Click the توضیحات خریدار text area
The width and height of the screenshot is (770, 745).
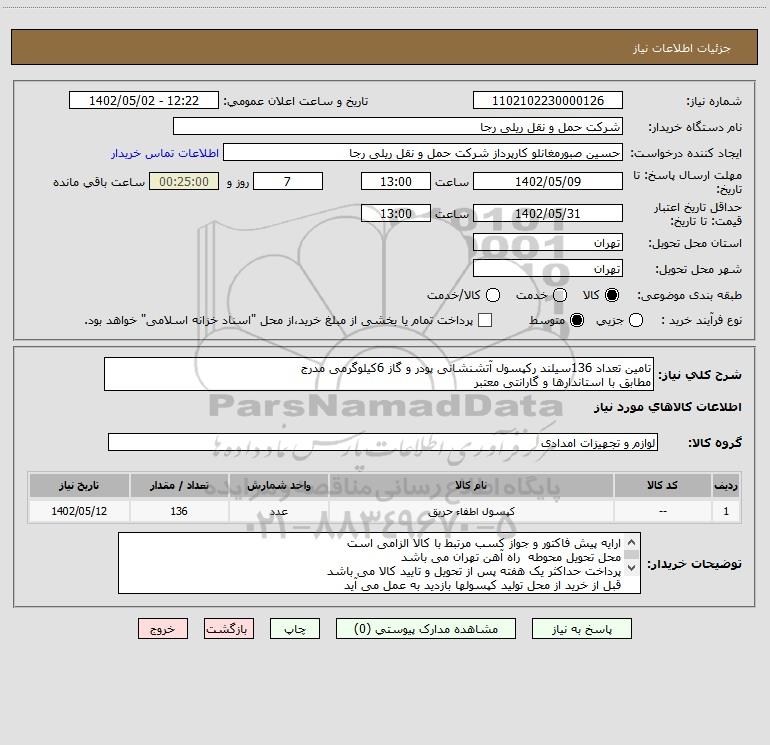tap(379, 563)
